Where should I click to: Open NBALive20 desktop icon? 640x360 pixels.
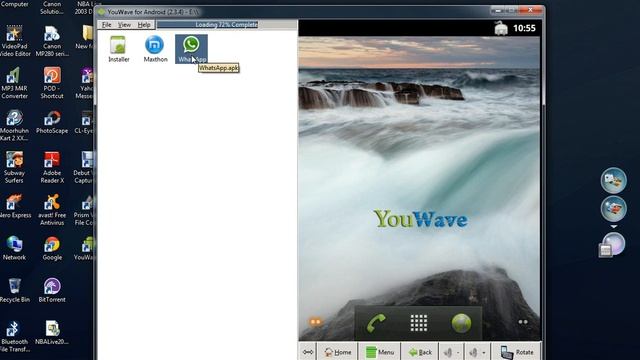point(52,333)
